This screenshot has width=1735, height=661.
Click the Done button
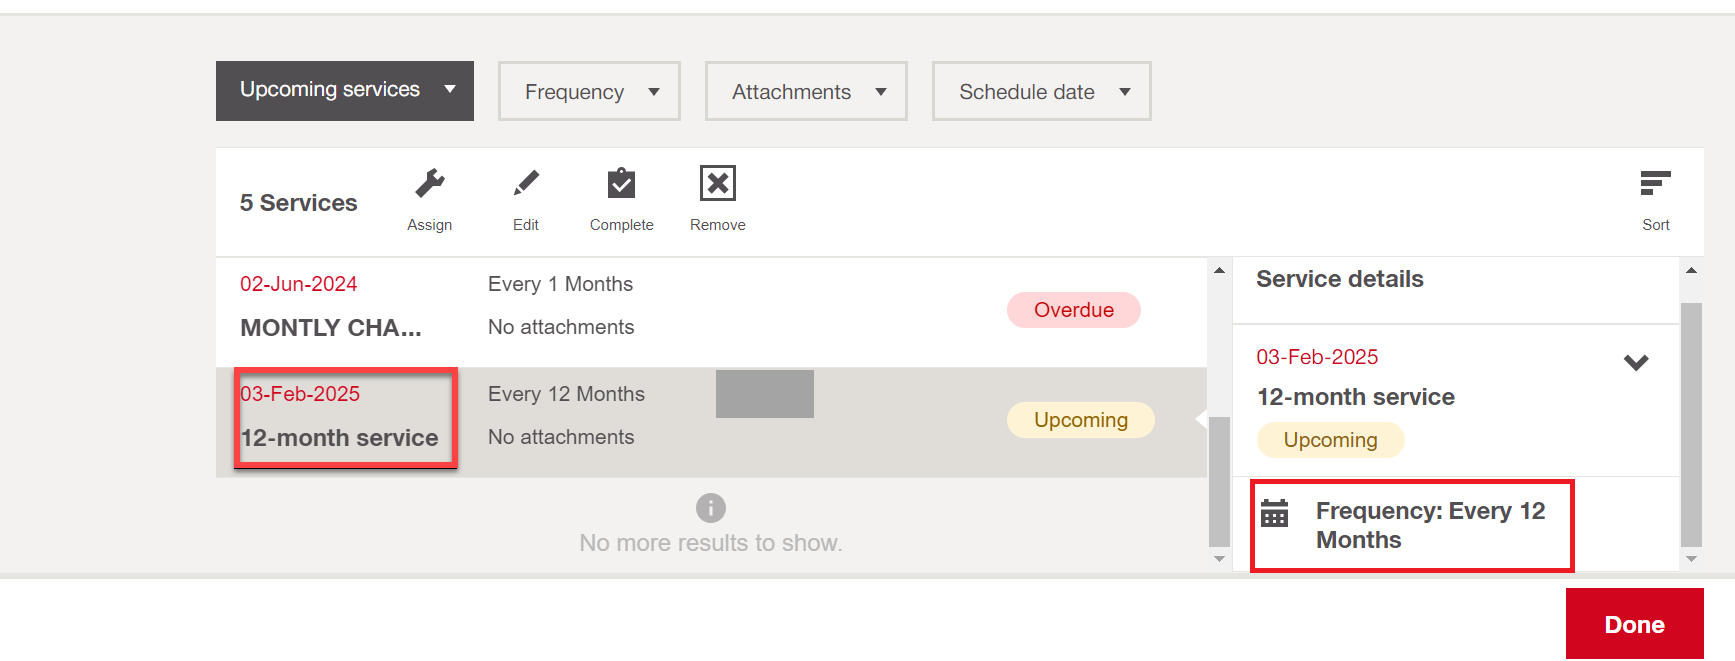point(1635,624)
